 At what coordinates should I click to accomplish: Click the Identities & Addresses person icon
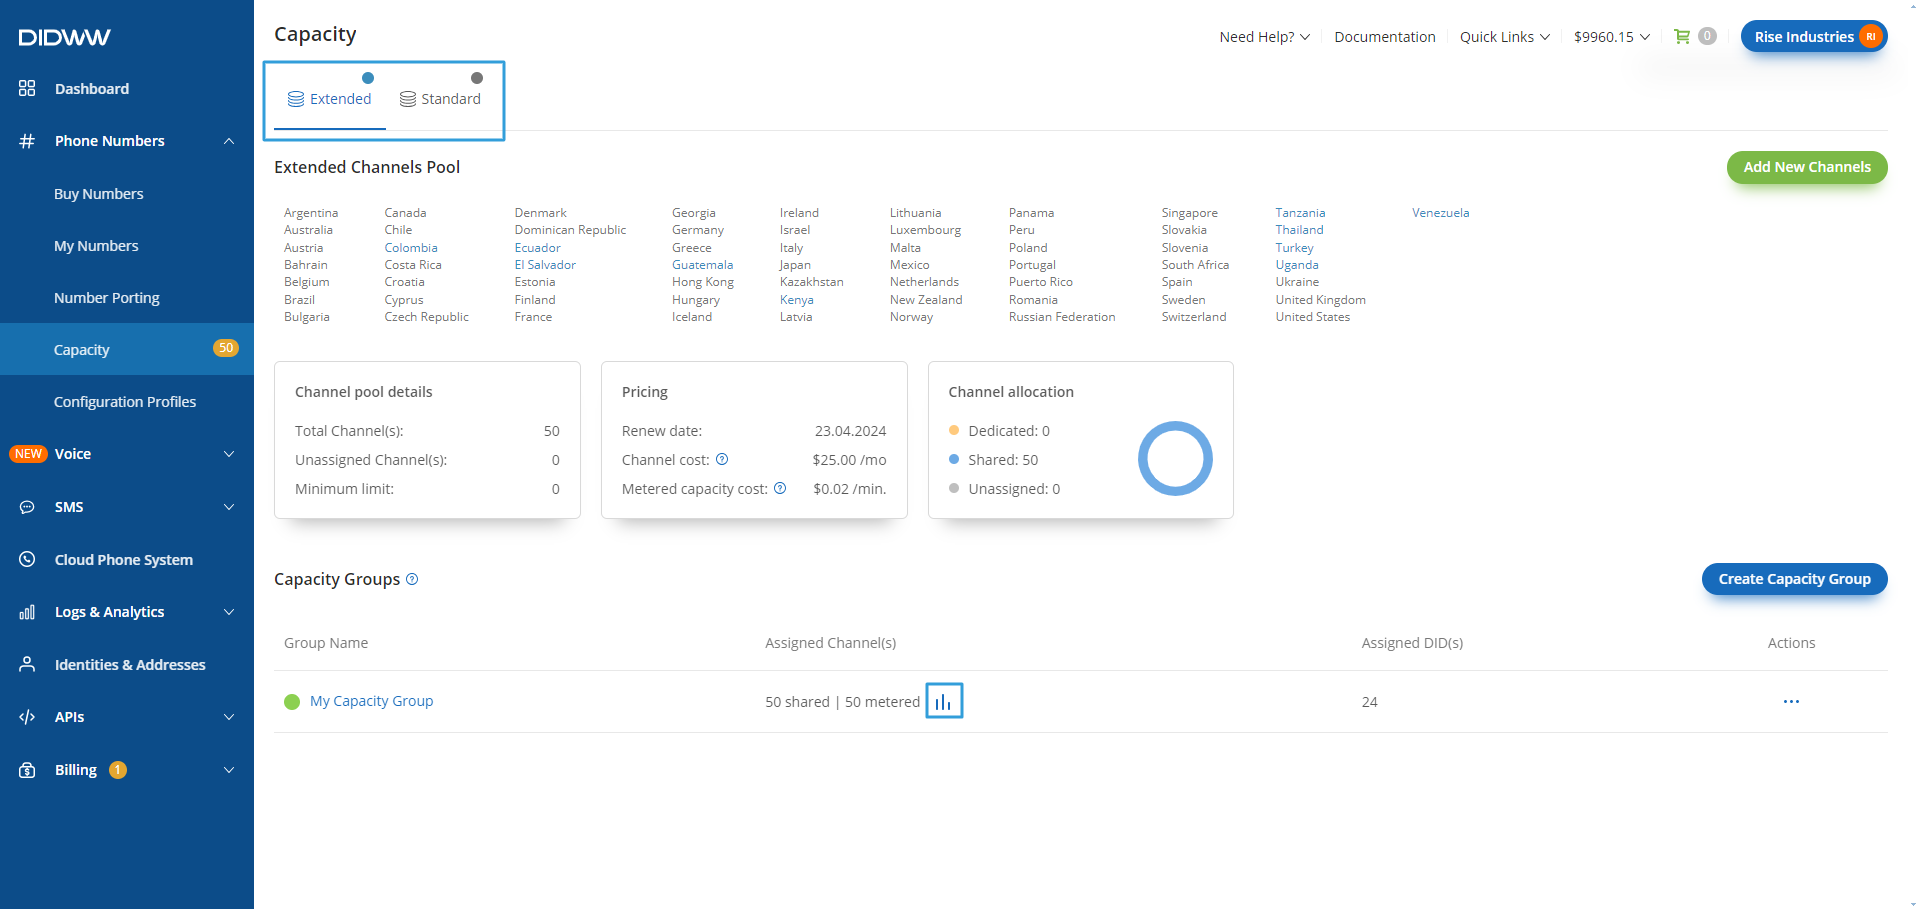click(x=27, y=664)
